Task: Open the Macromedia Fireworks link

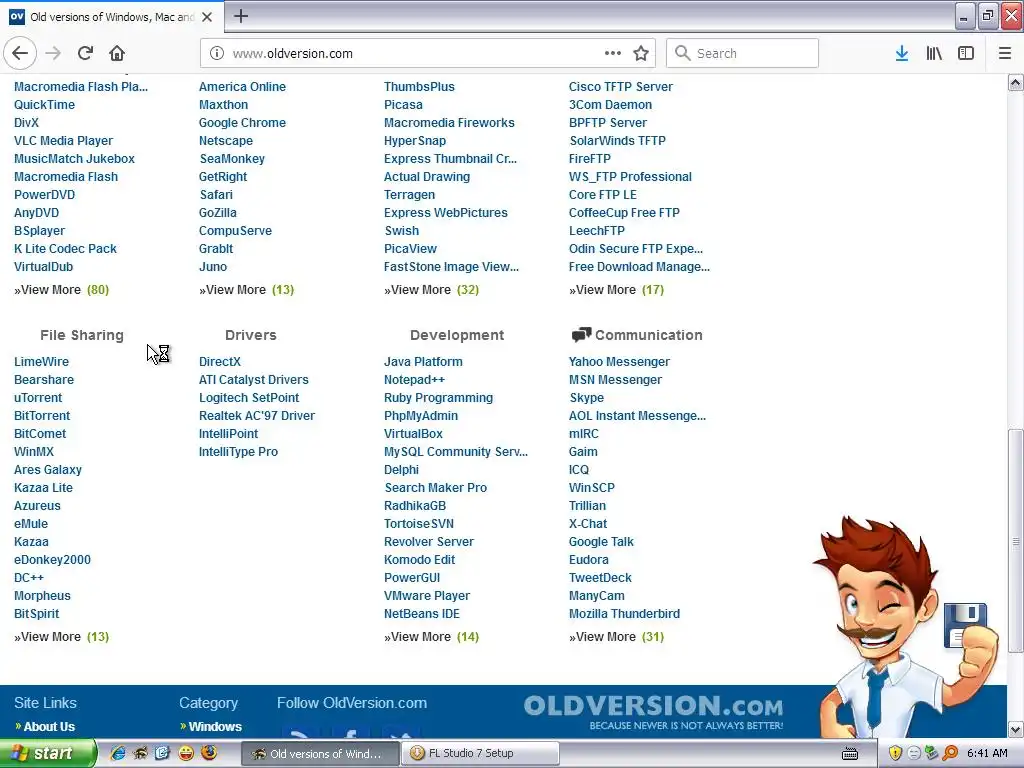Action: (x=449, y=122)
